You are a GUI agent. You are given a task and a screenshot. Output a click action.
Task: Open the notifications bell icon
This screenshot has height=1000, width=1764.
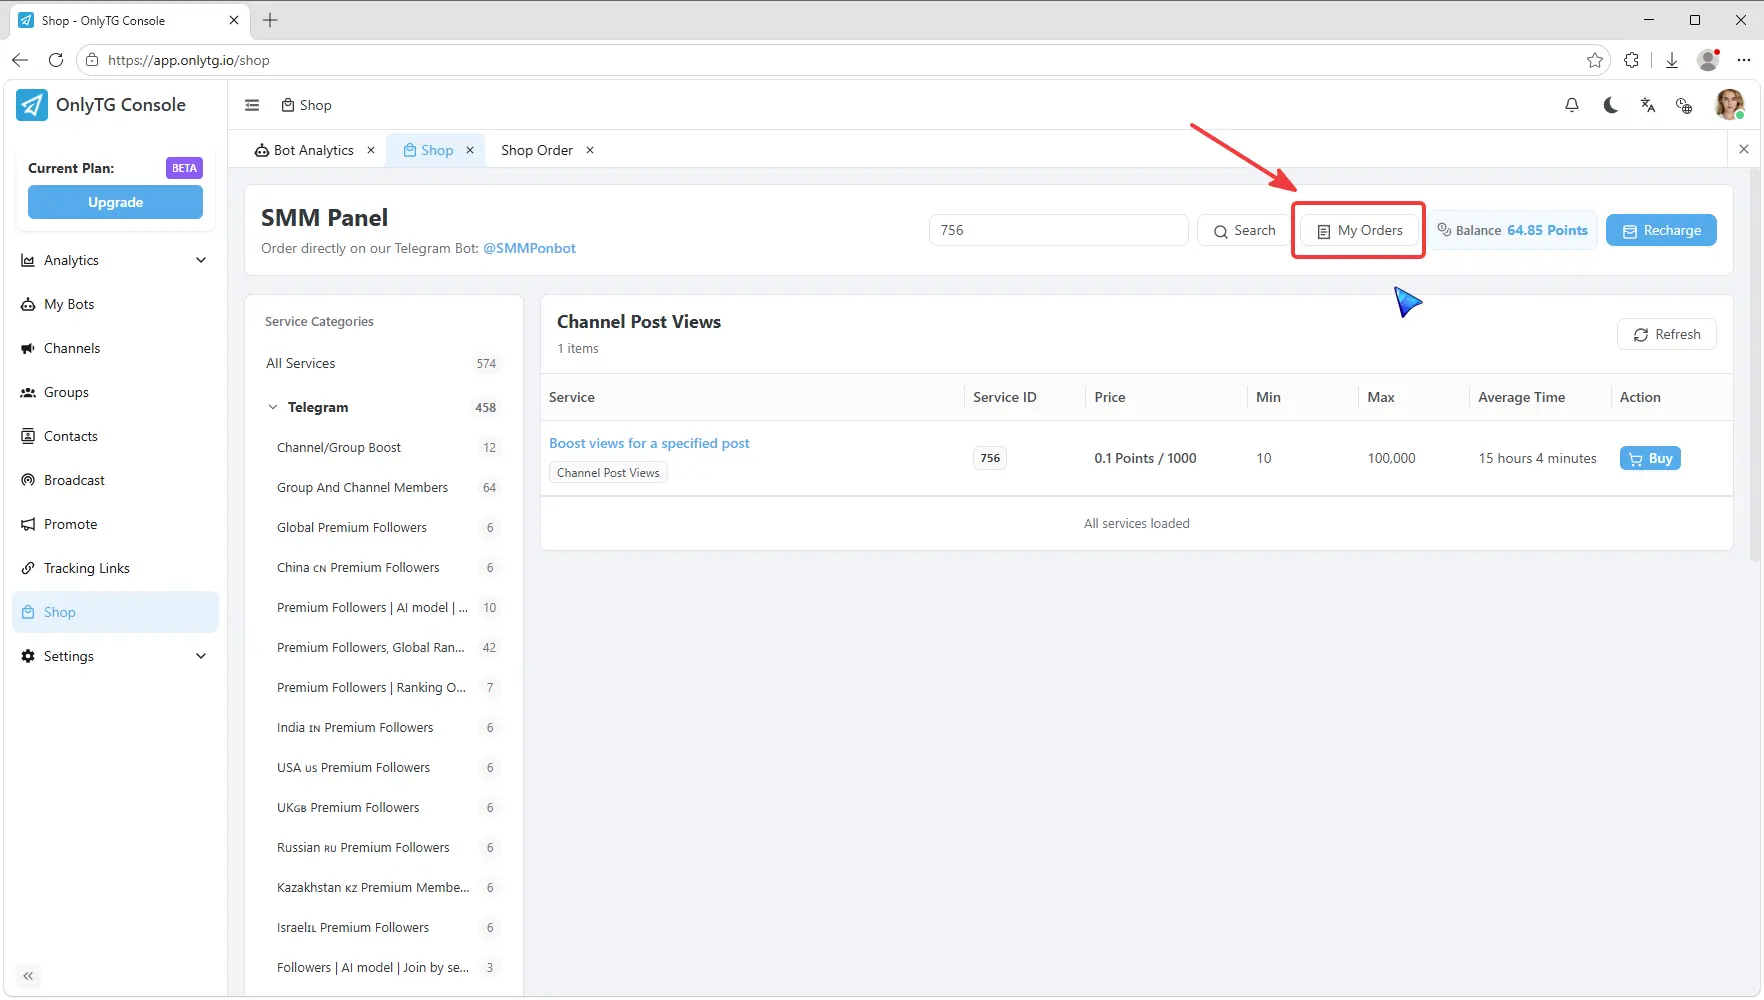(1572, 105)
